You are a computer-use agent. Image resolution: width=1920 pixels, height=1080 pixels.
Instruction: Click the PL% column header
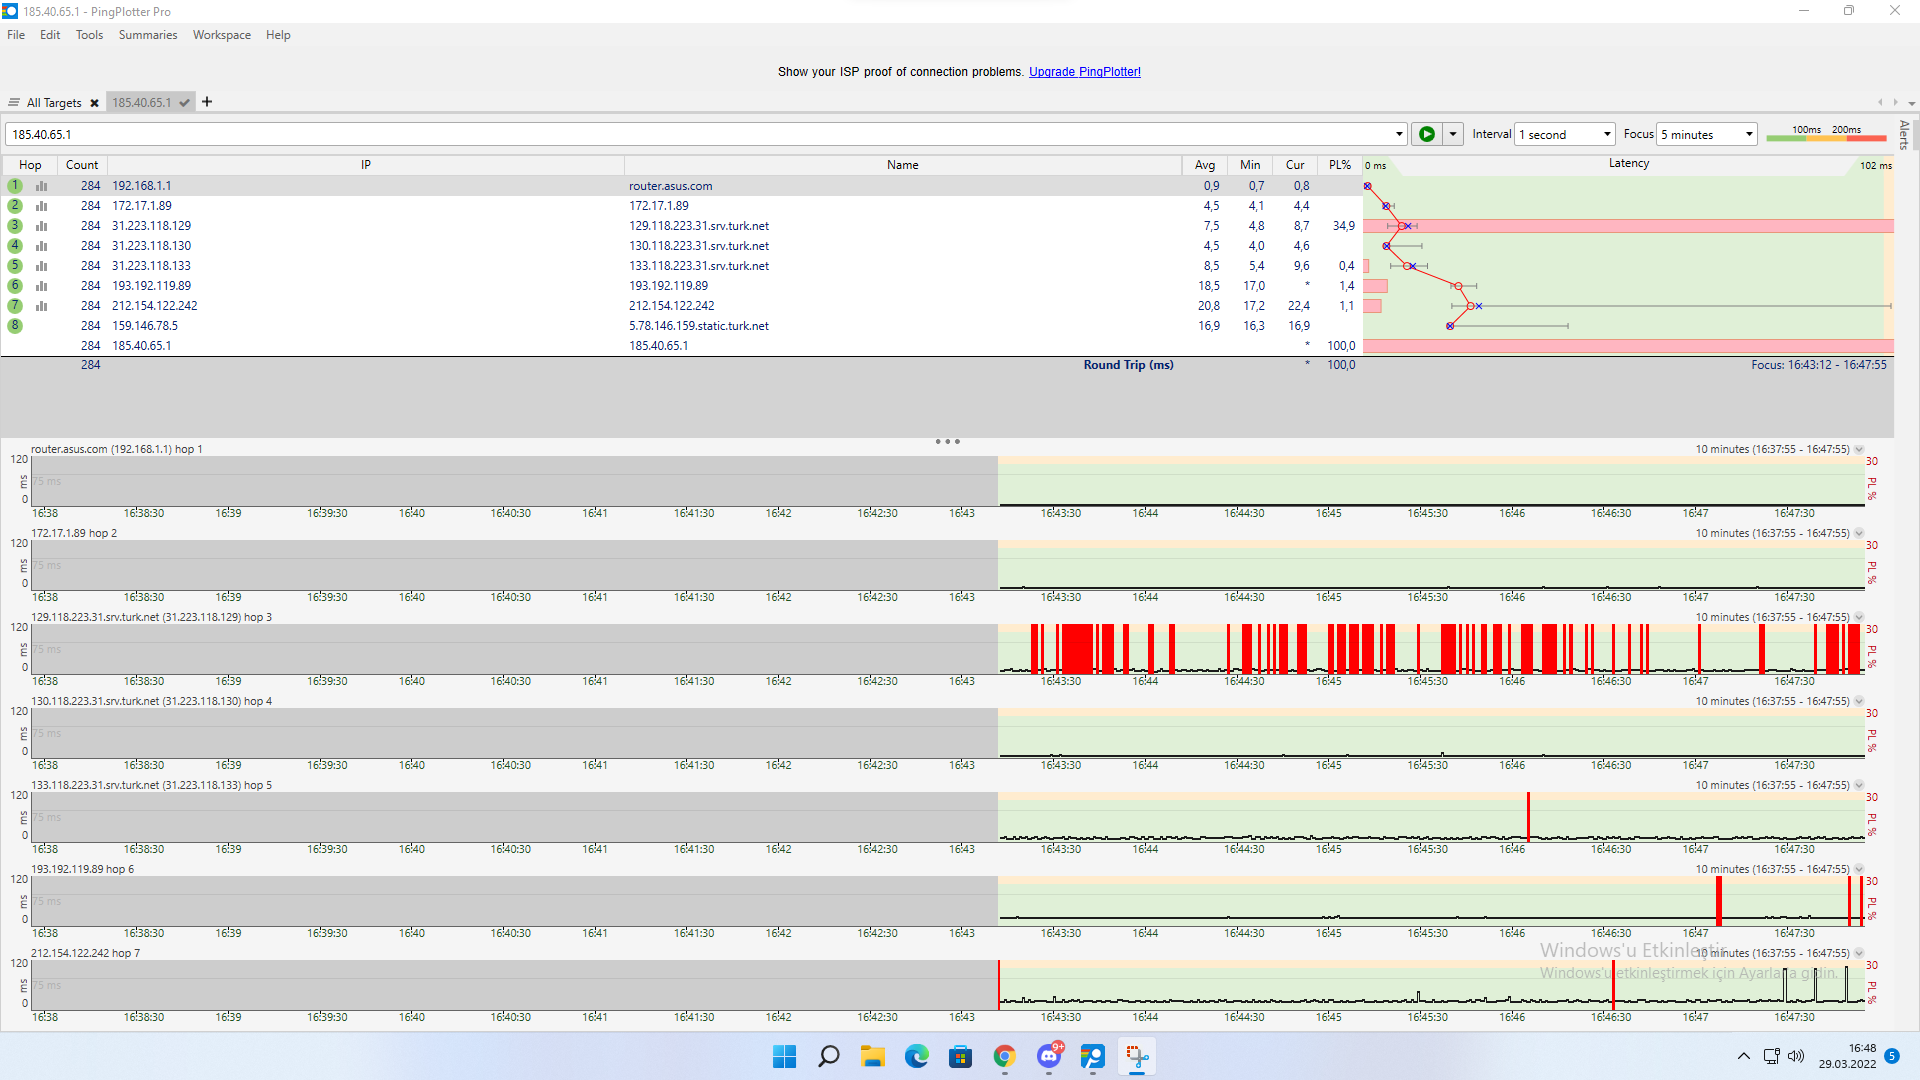click(1339, 165)
